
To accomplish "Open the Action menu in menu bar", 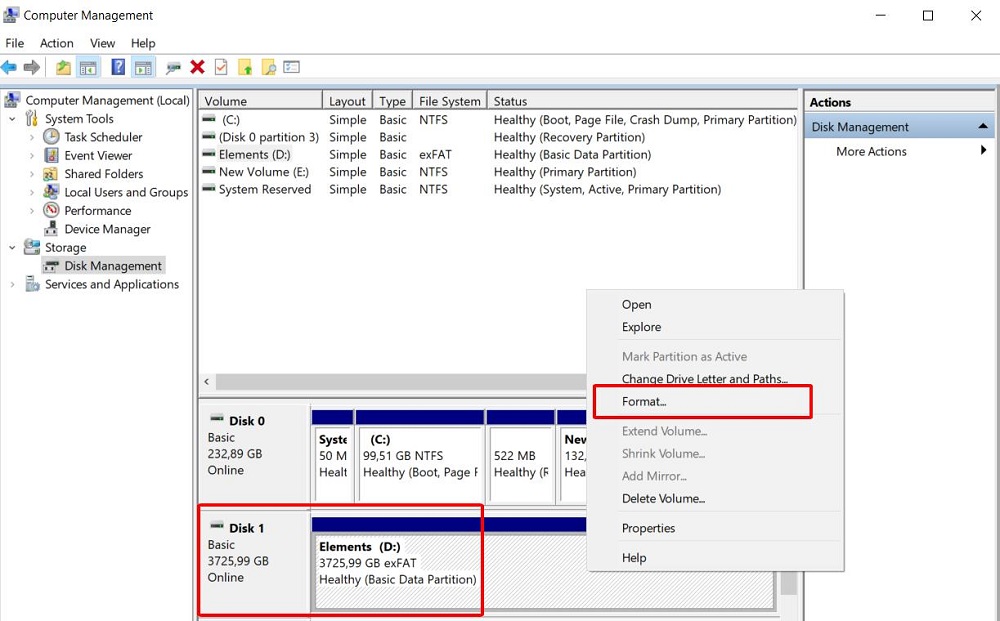I will coord(57,43).
